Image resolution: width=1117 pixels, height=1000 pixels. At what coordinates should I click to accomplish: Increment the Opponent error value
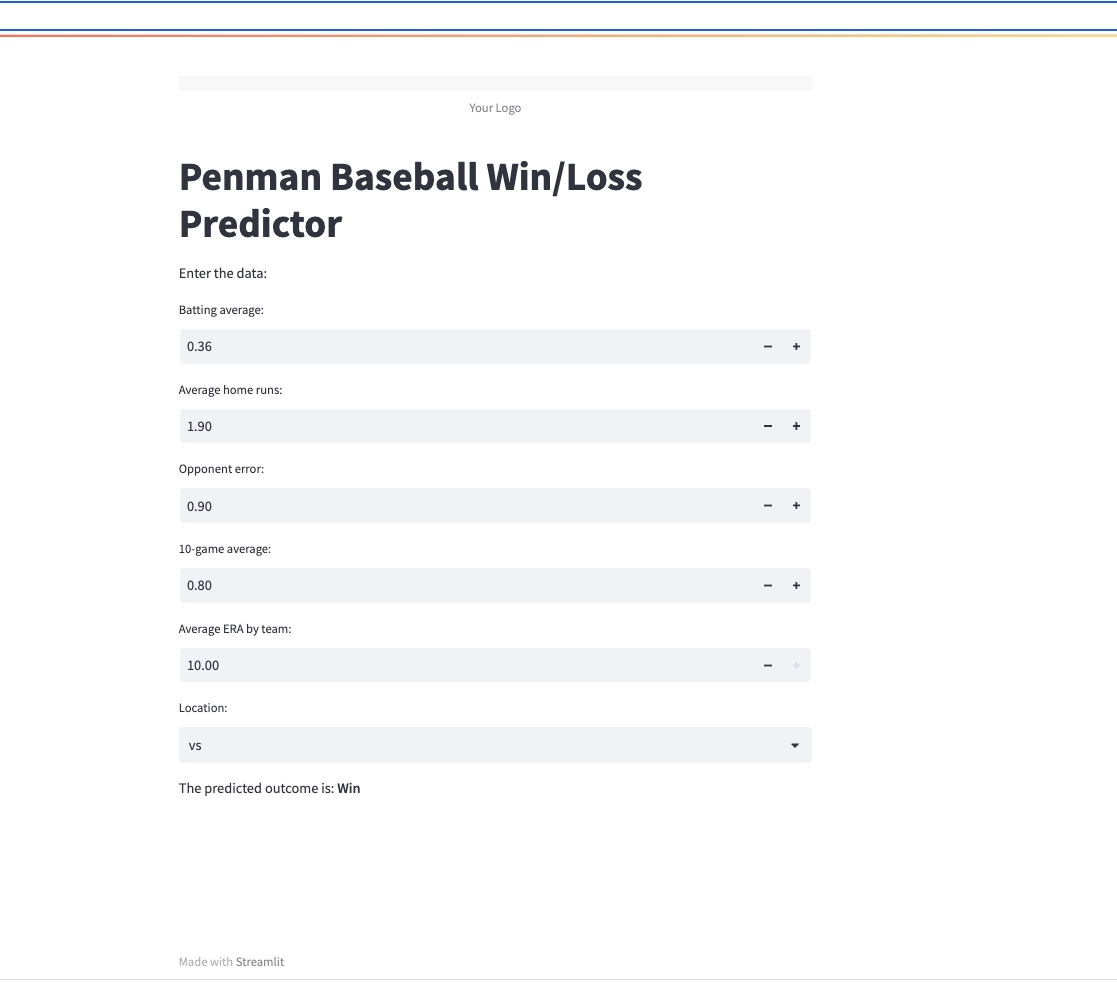point(795,505)
